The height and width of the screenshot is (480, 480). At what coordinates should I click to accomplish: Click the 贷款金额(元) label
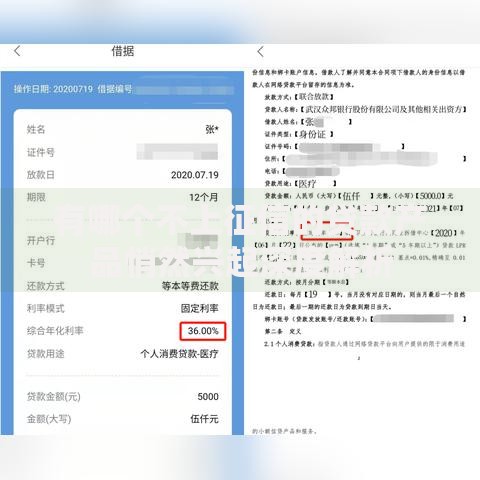click(54, 397)
